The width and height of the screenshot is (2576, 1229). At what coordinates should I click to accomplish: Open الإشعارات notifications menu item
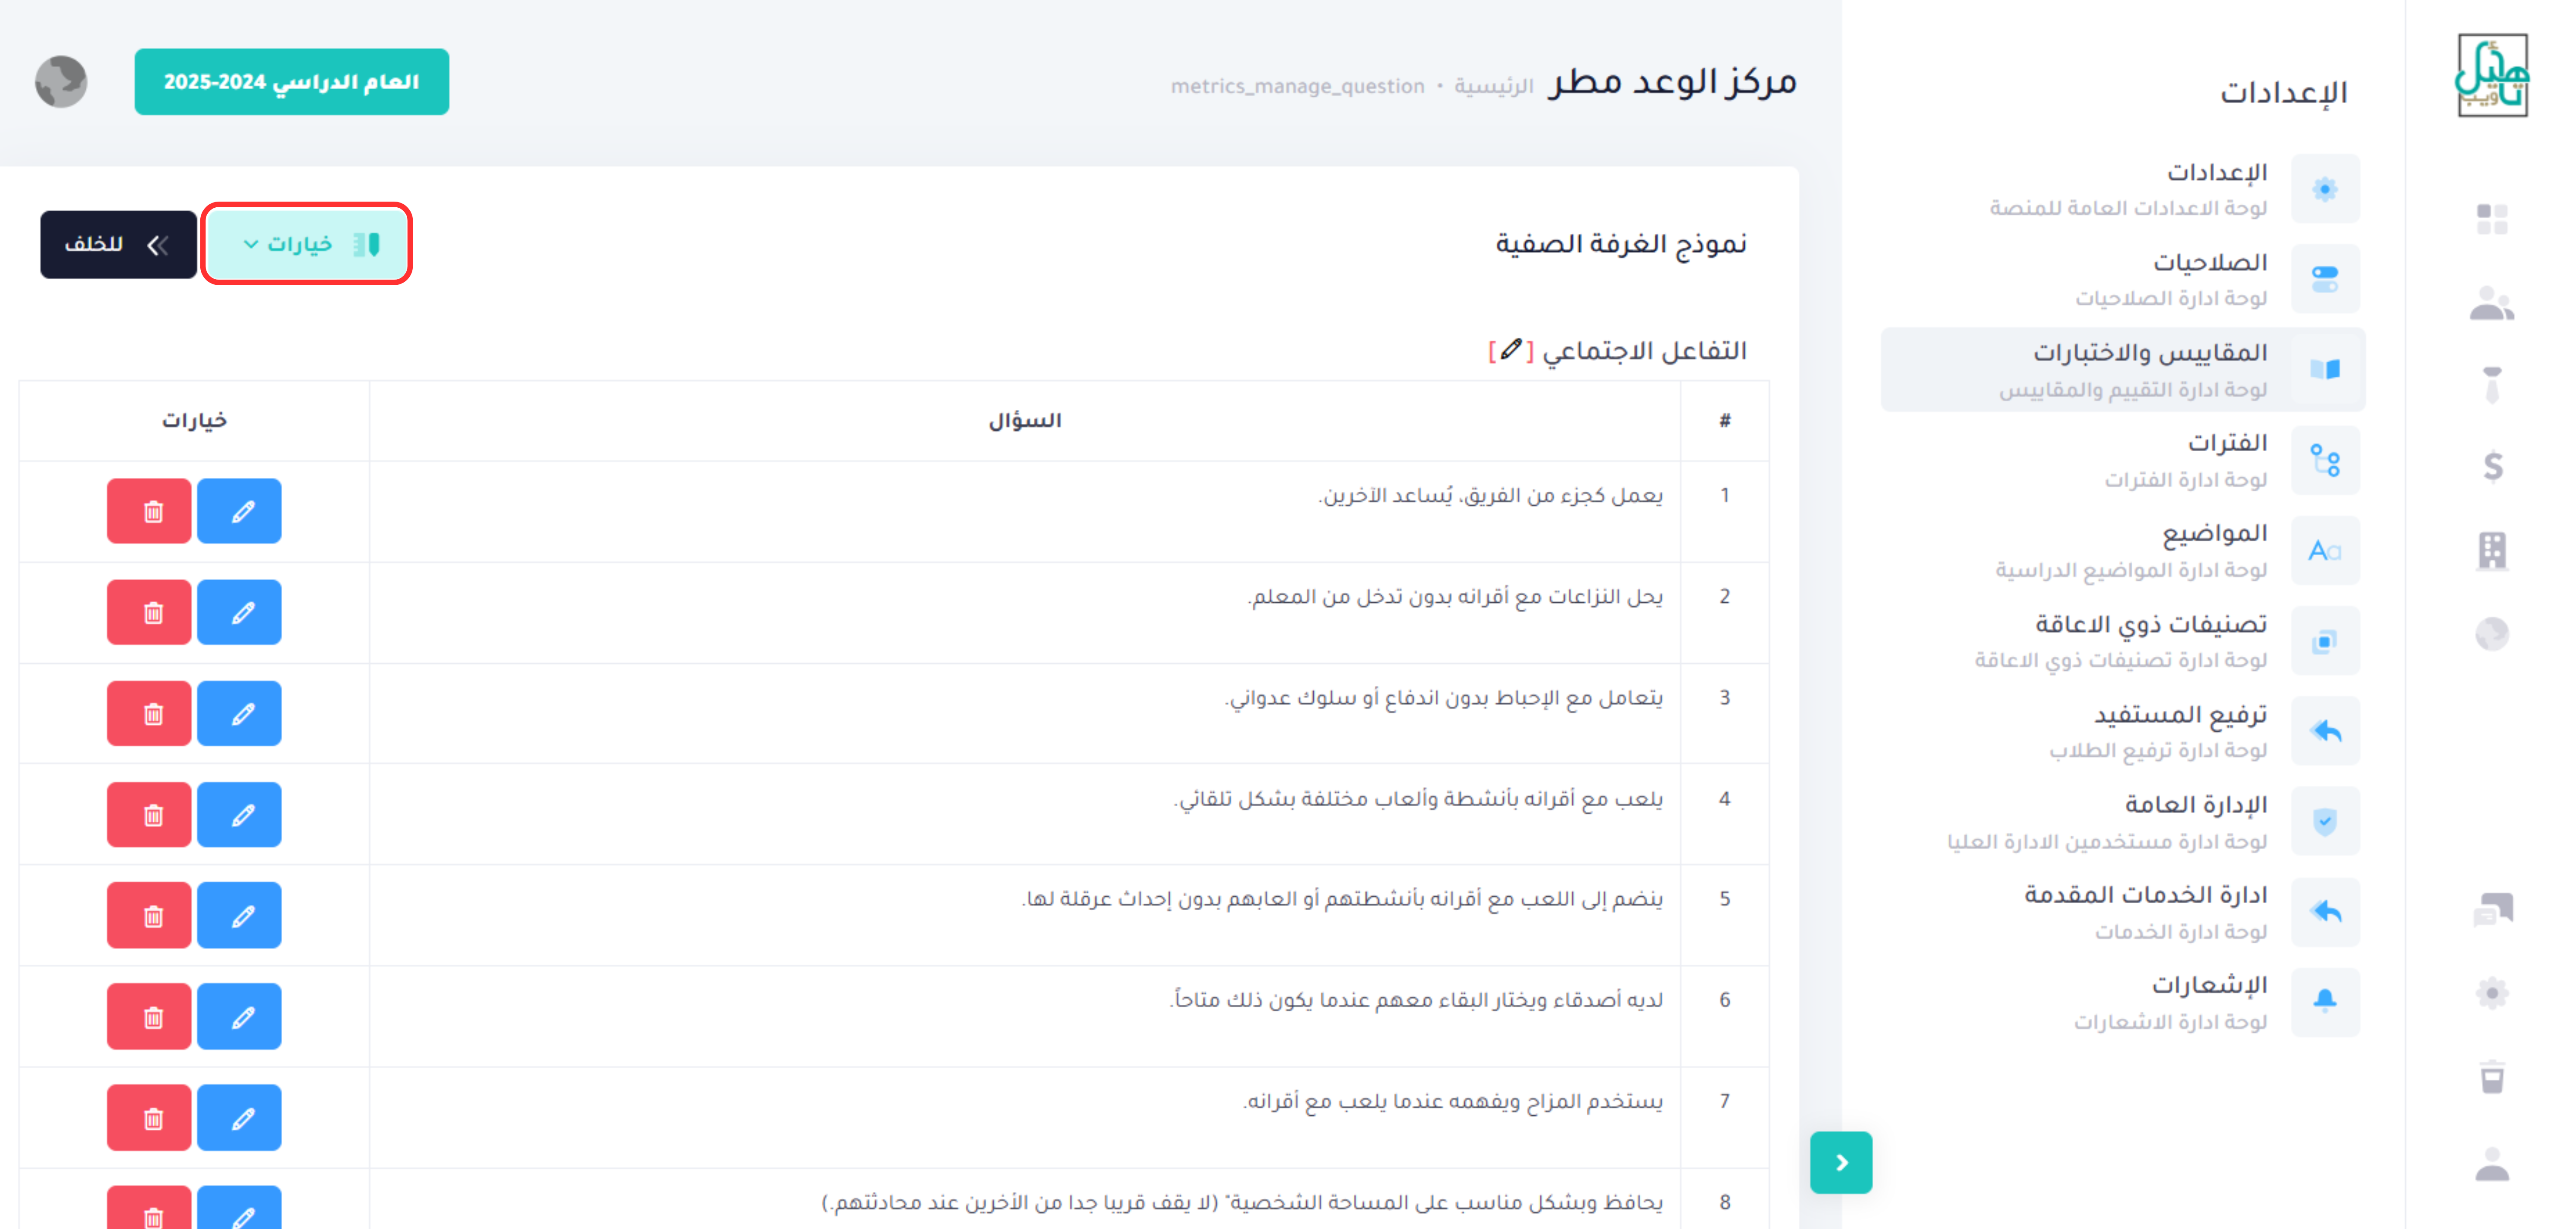coord(2123,1002)
